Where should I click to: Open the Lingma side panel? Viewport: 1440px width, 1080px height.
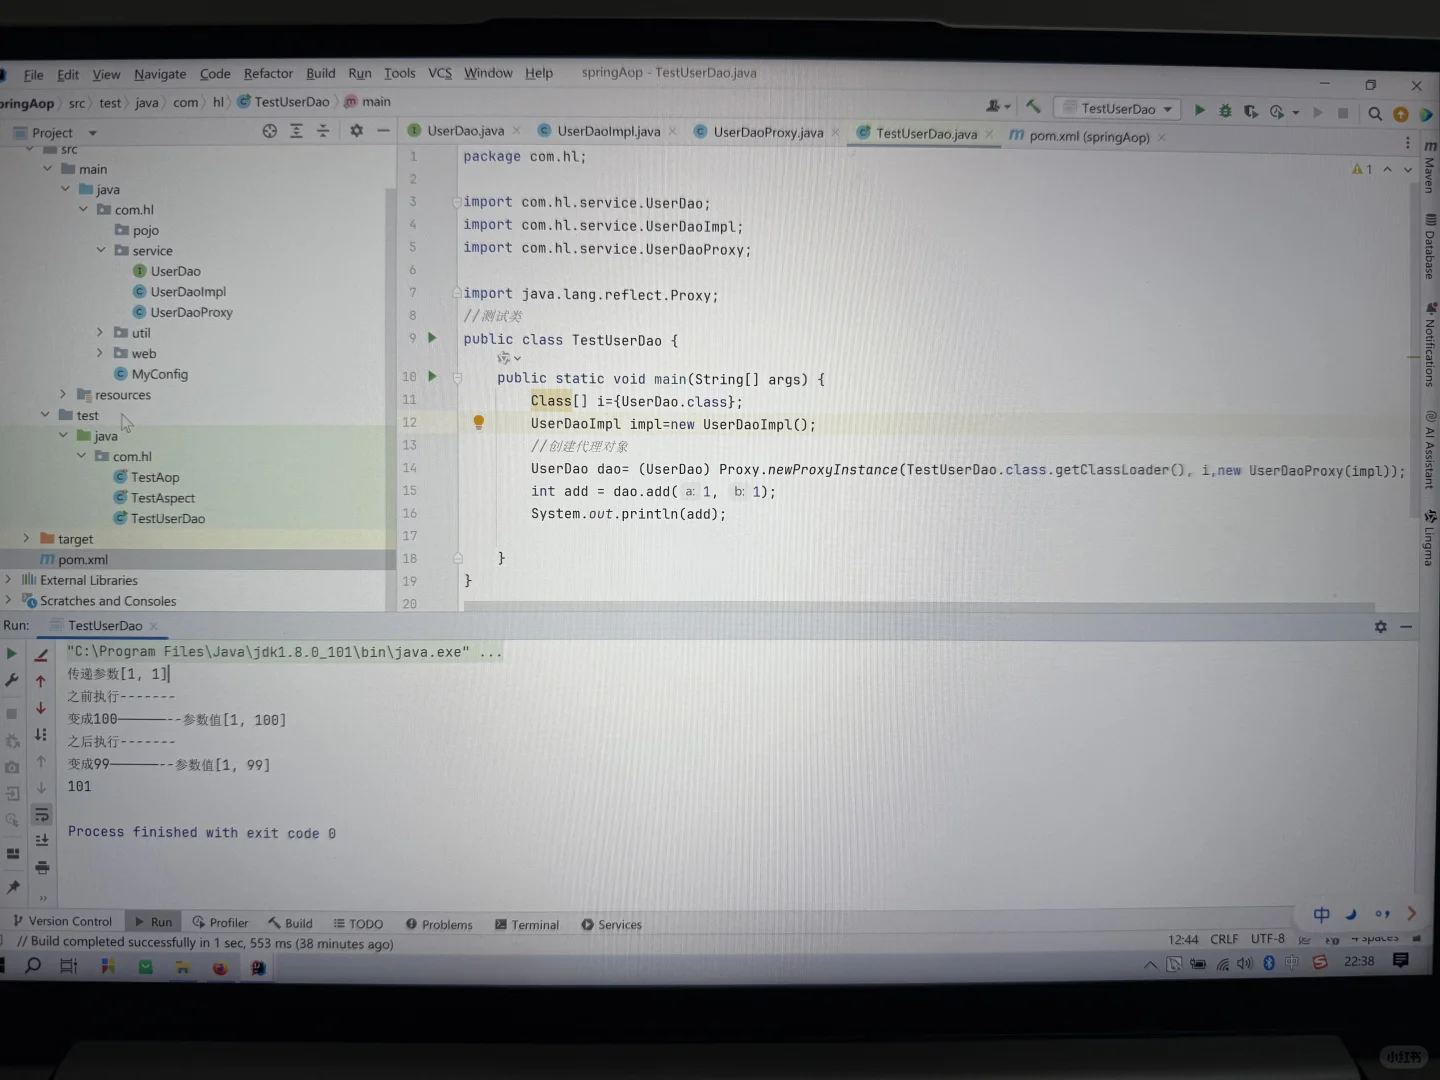coord(1430,538)
